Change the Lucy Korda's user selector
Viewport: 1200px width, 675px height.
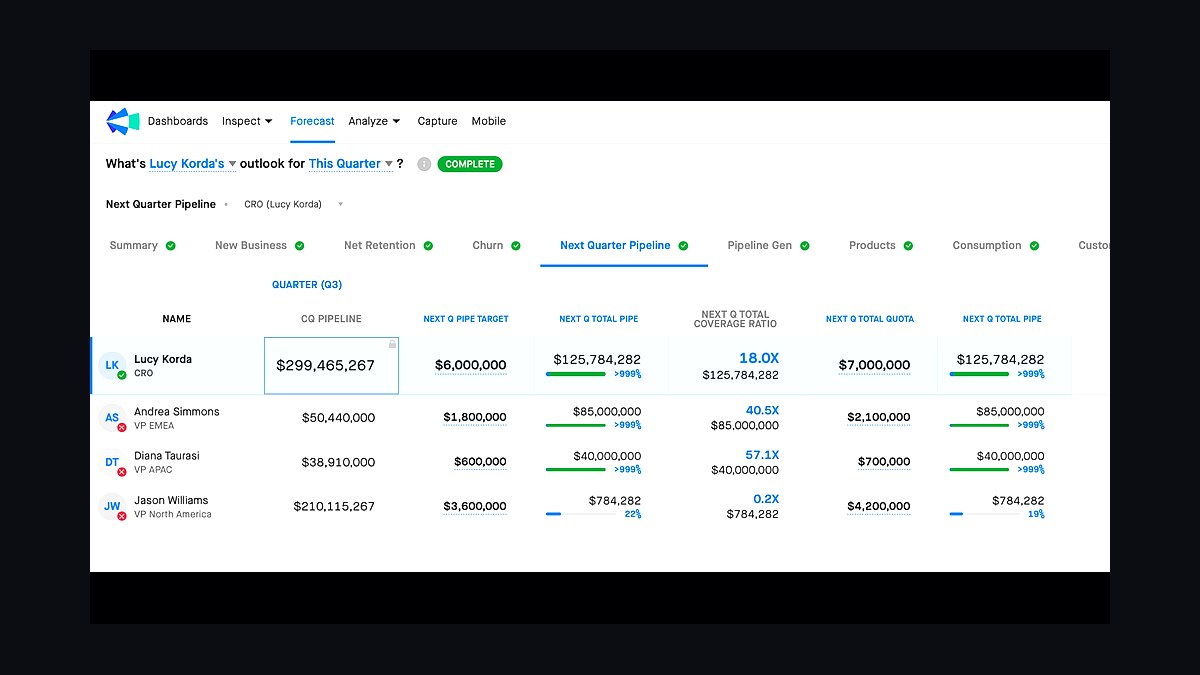[193, 164]
